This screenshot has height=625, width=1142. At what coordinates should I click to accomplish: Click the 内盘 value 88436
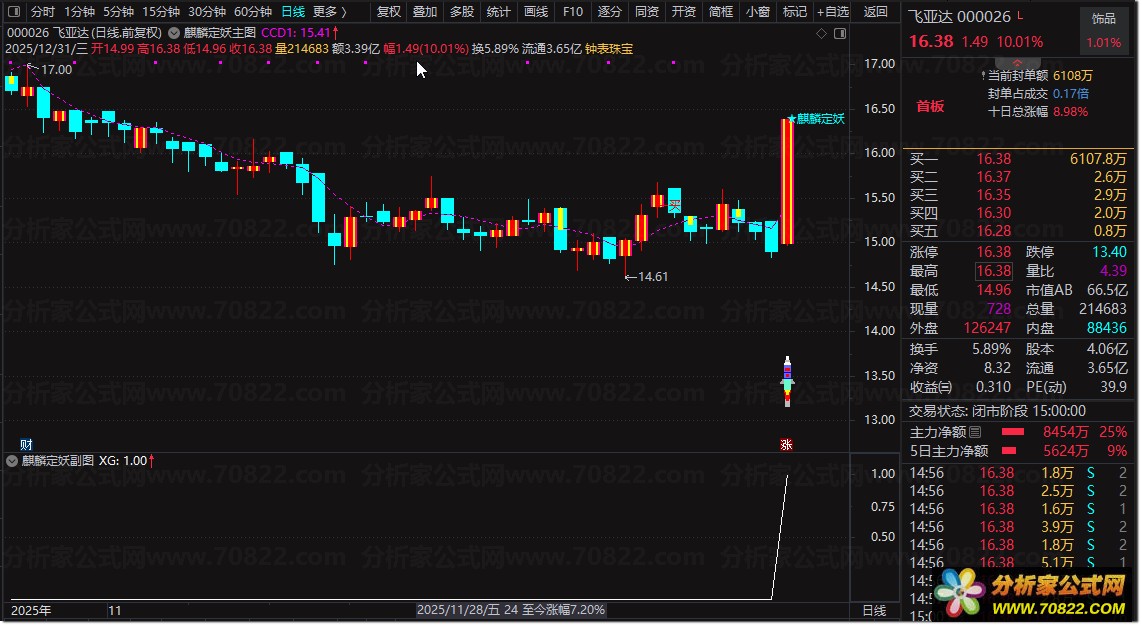pos(1106,328)
